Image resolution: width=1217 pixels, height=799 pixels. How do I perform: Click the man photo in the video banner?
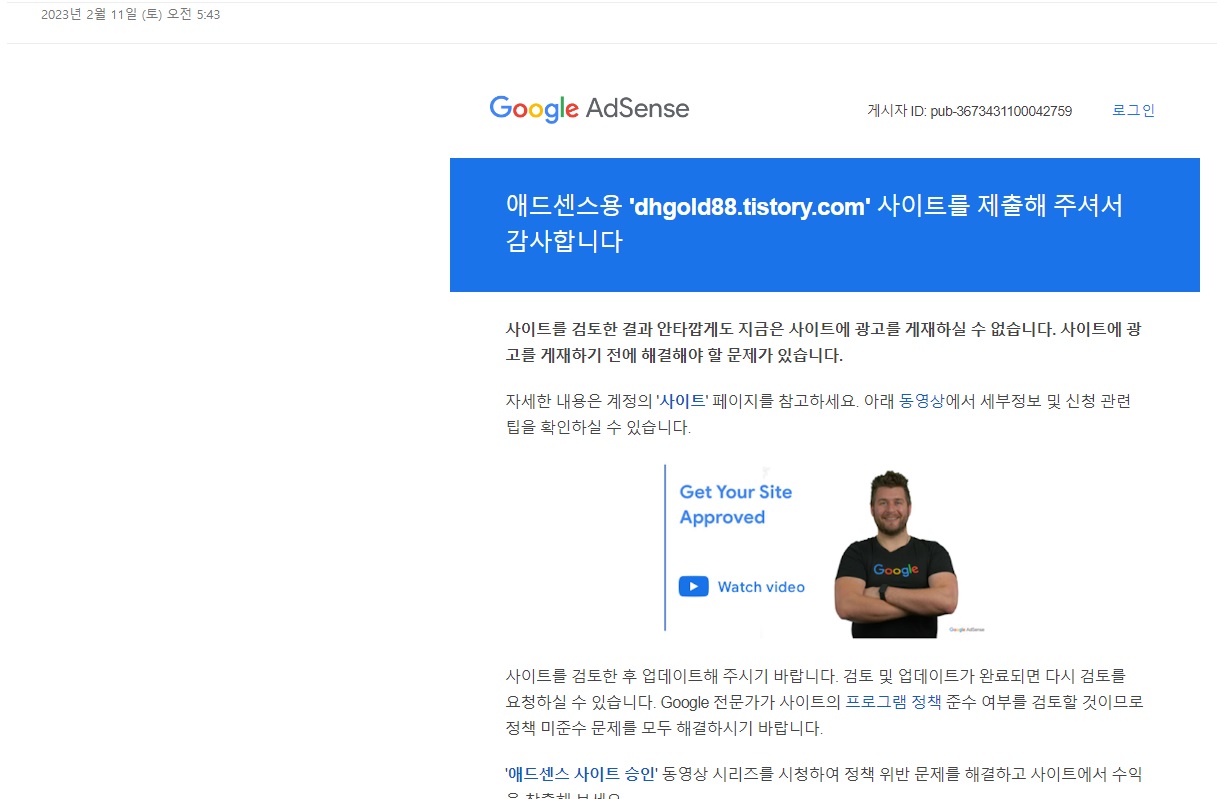pyautogui.click(x=895, y=552)
